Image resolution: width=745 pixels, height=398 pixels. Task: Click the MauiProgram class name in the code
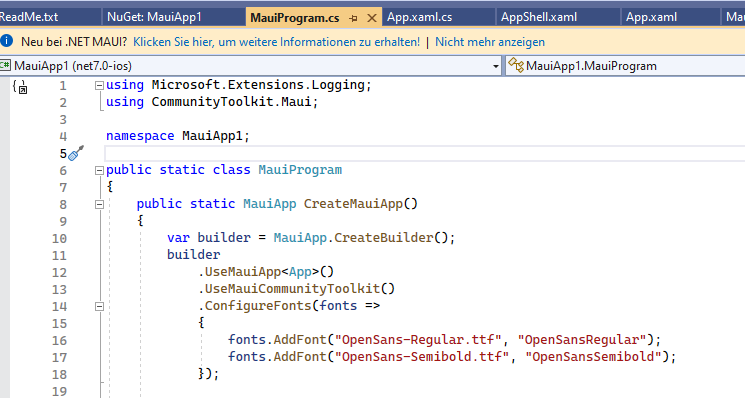[300, 170]
